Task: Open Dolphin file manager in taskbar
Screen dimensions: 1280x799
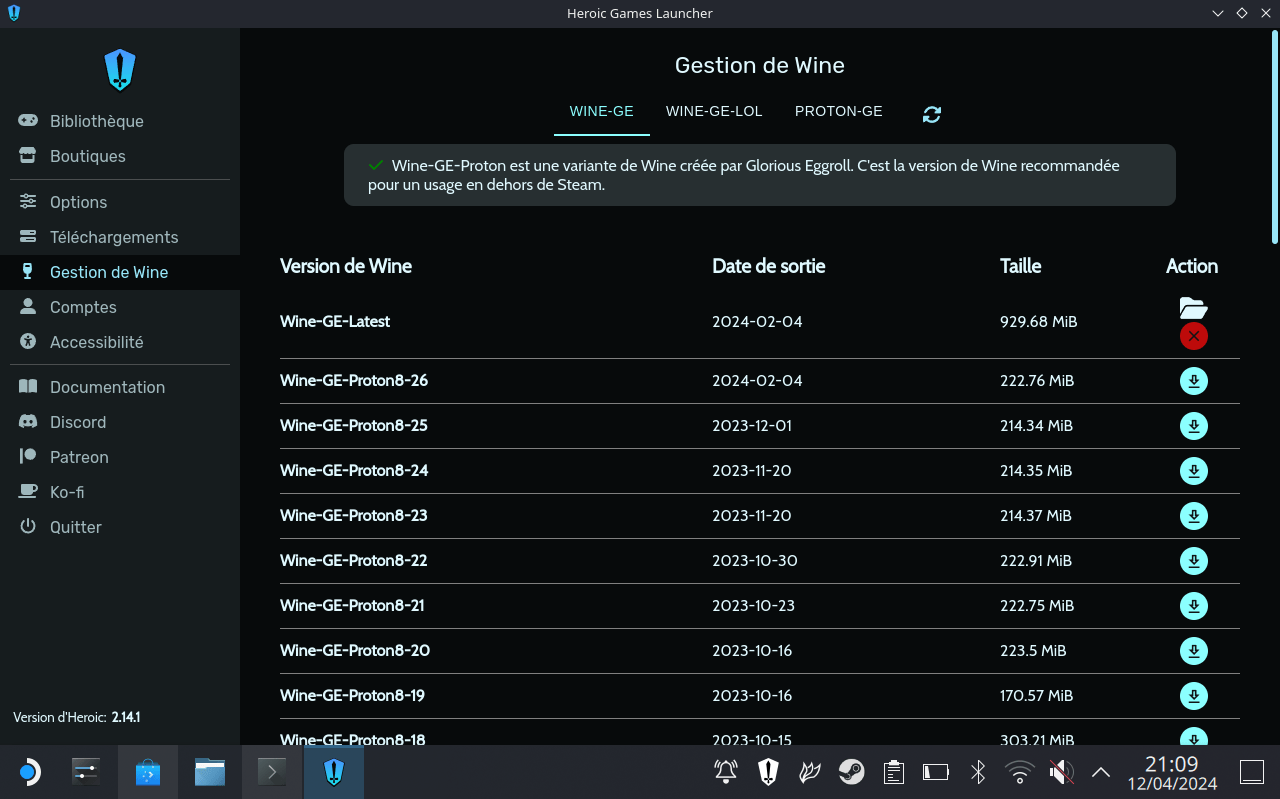Action: tap(210, 772)
